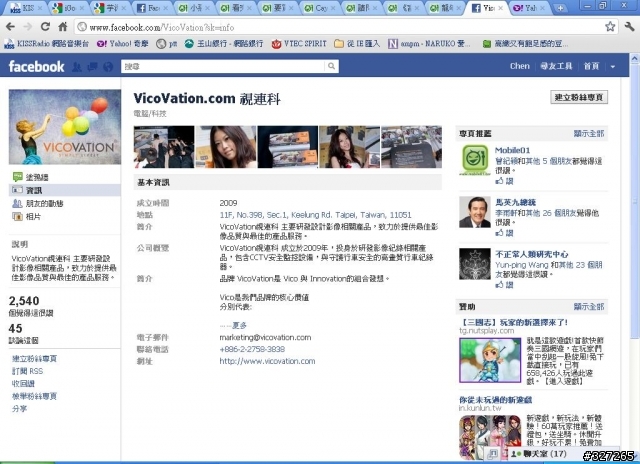Expand description with 更多 link
This screenshot has height=464, width=640.
point(239,325)
